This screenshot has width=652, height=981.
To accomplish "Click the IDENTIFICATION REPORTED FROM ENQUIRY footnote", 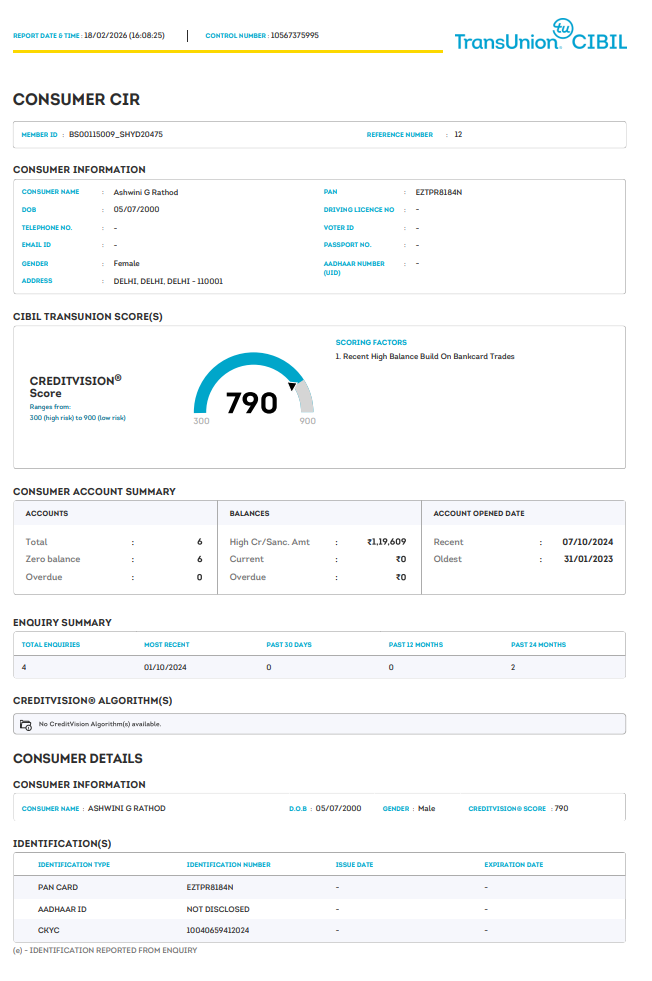I will [x=105, y=950].
